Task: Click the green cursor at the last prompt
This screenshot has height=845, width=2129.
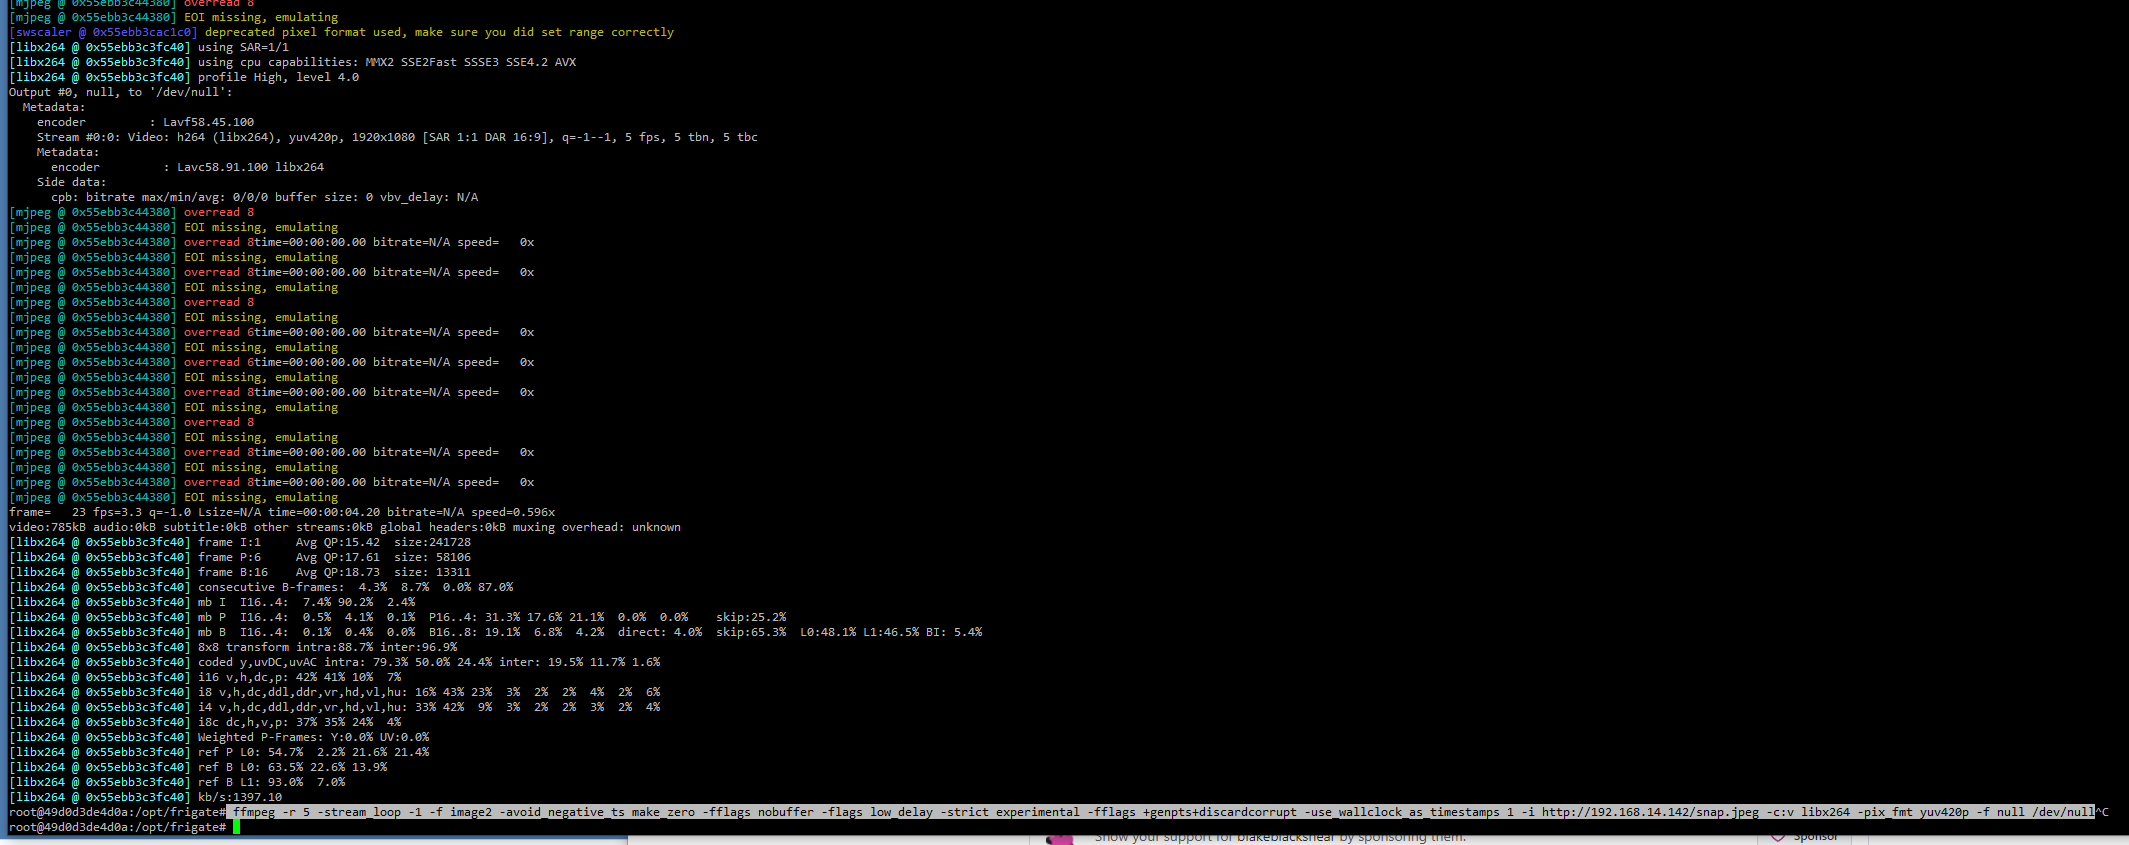Action: (237, 827)
